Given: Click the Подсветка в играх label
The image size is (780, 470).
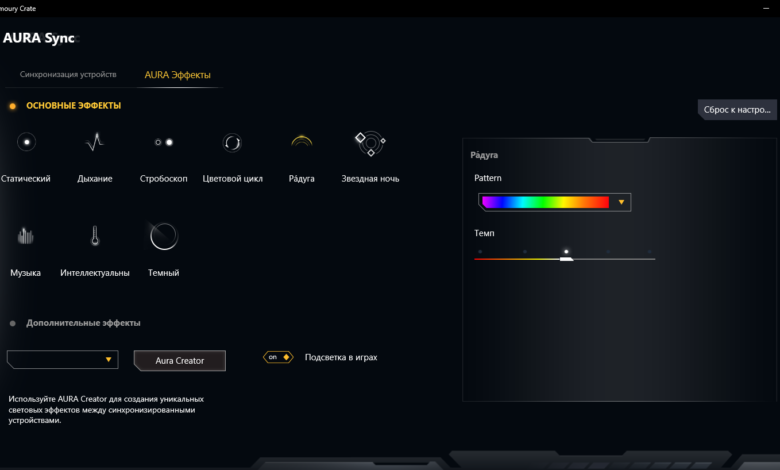Looking at the screenshot, I should click(341, 357).
